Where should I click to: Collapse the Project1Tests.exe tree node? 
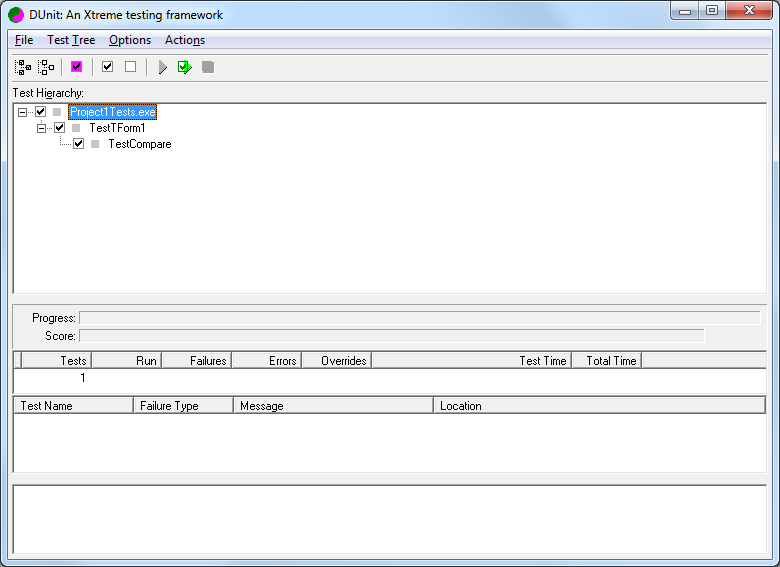point(22,112)
